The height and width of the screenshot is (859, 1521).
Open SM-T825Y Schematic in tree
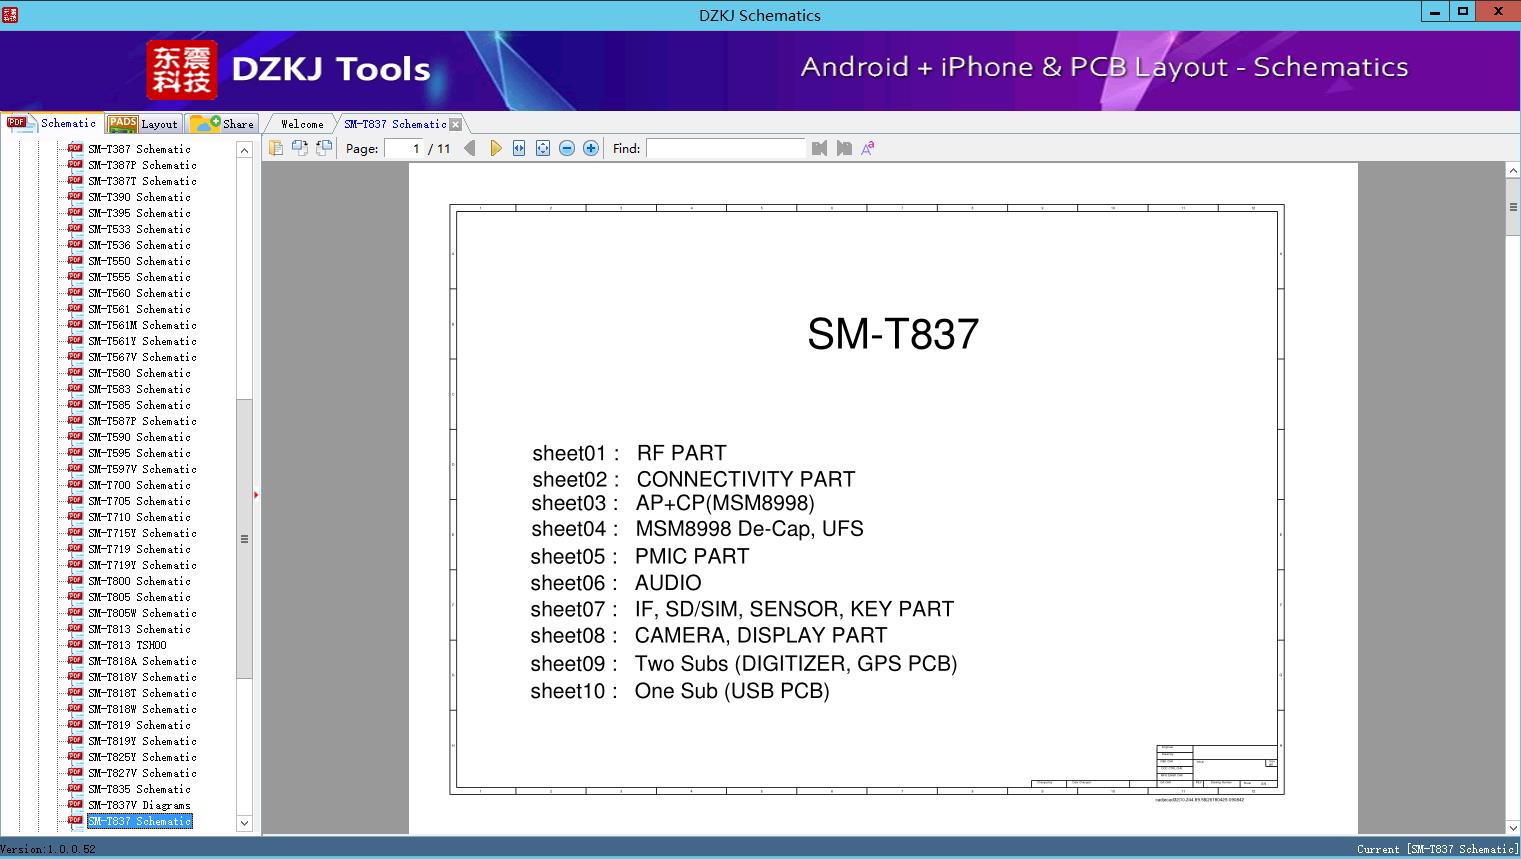[x=142, y=757]
